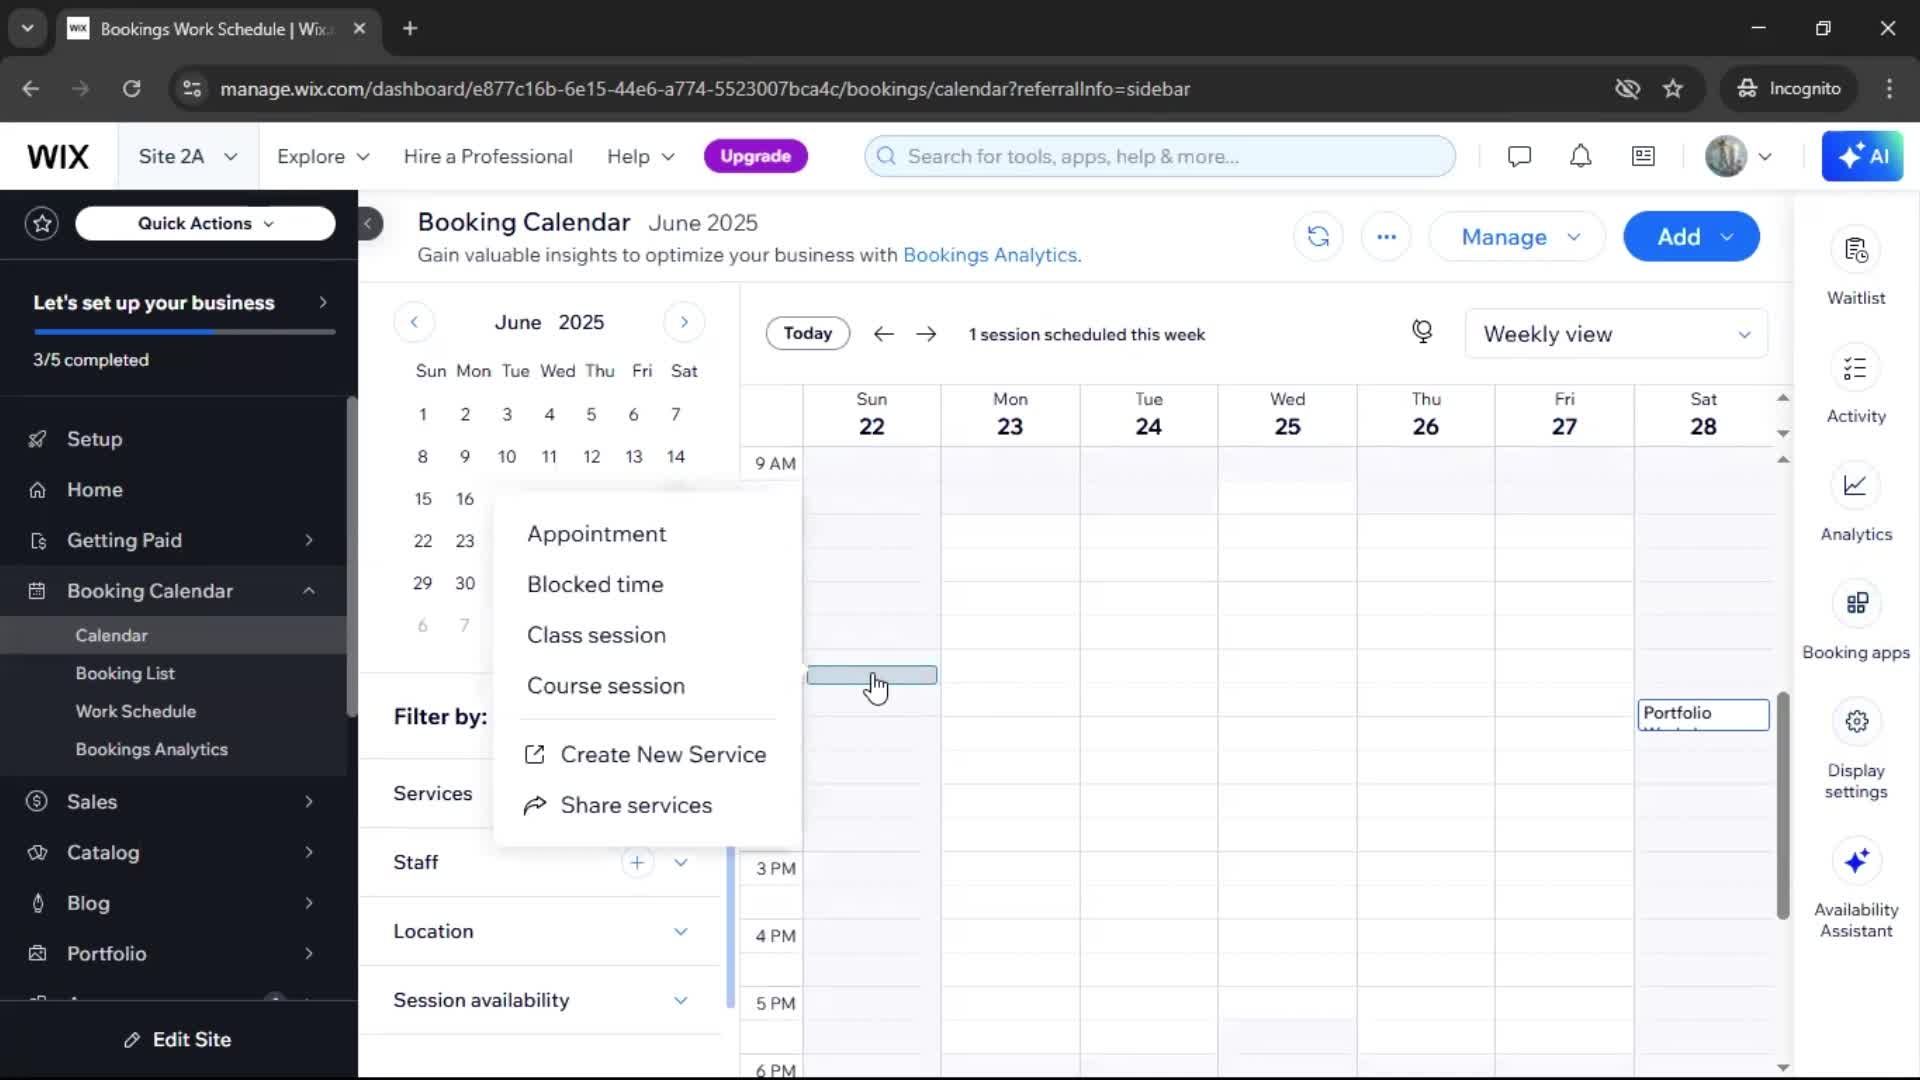Click the Wix logo
Viewport: 1920px width, 1080px height.
tap(58, 156)
